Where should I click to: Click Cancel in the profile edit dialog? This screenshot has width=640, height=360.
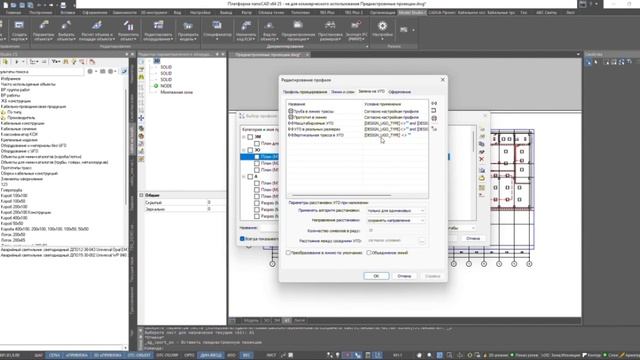click(404, 276)
